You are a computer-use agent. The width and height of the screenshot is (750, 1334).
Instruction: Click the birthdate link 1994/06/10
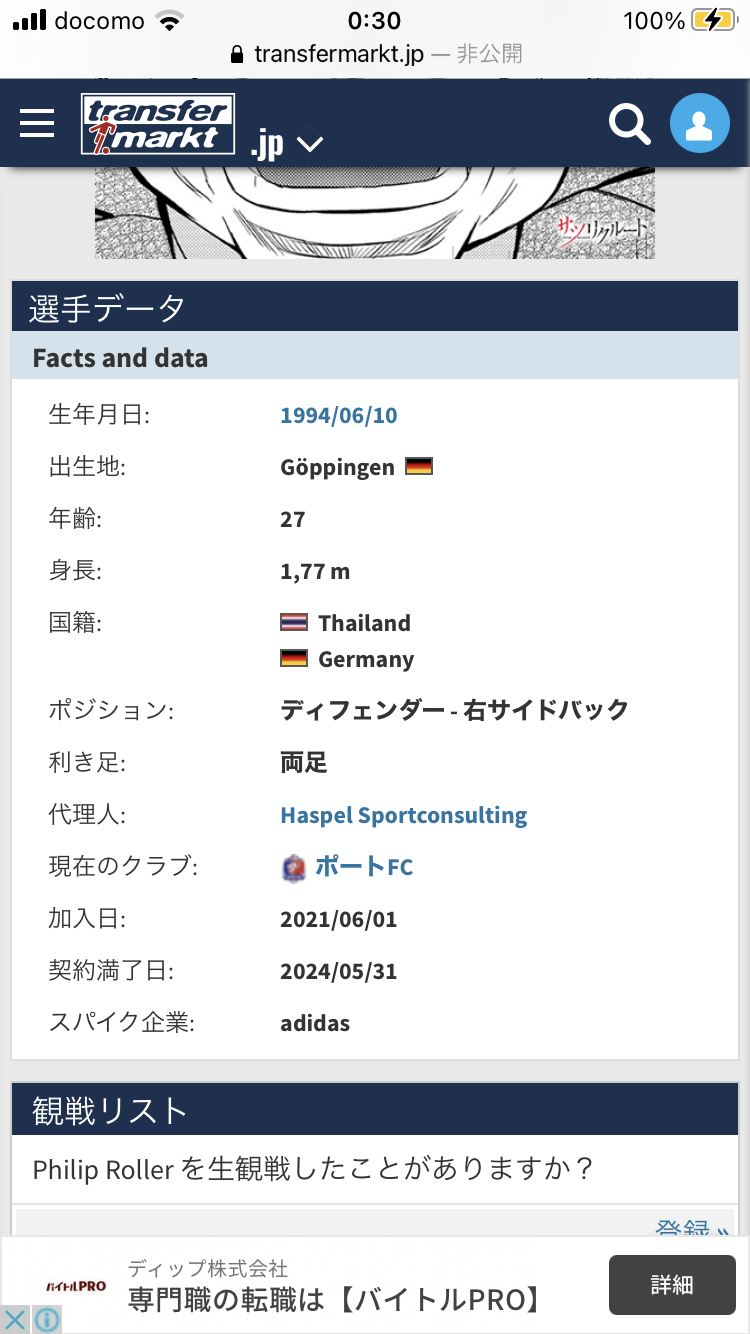coord(338,415)
